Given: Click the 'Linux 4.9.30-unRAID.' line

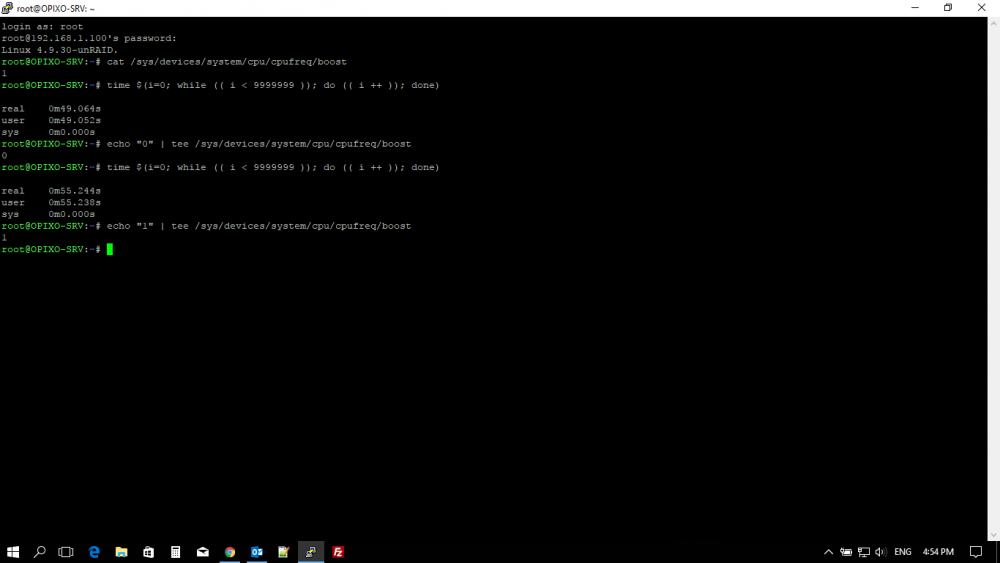Looking at the screenshot, I should (59, 50).
